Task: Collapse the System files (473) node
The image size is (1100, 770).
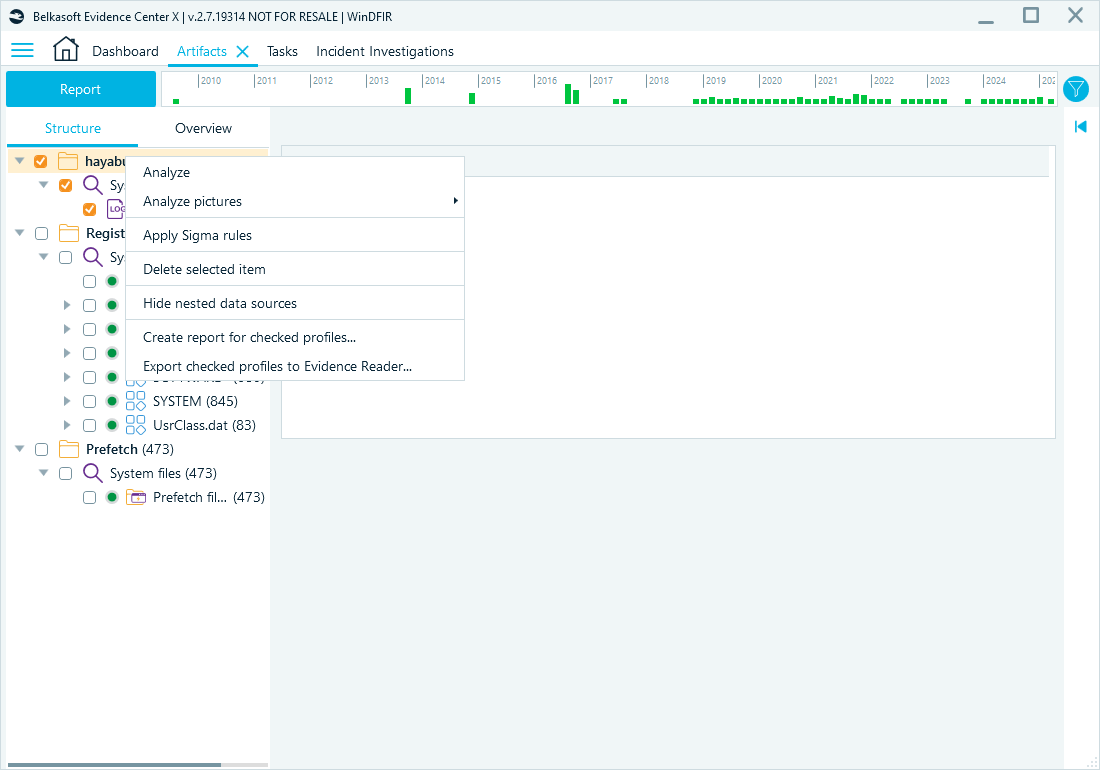Action: 43,473
